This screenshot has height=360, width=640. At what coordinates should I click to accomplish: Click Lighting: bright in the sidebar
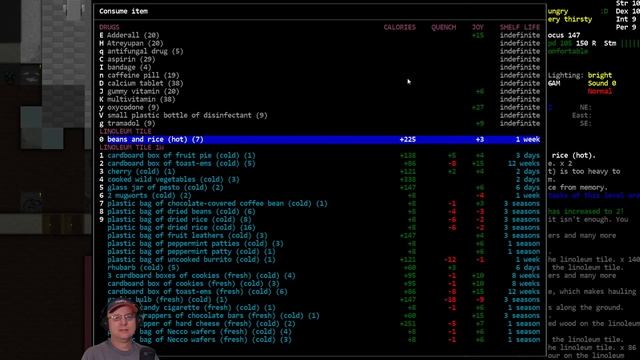580,75
